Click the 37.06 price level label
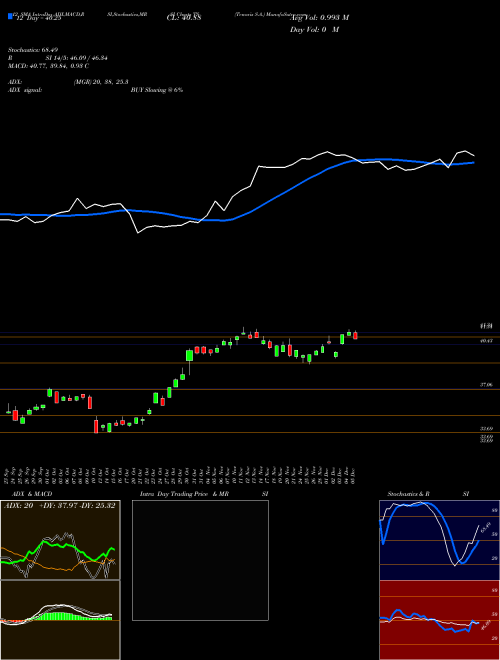500x660 pixels. pyautogui.click(x=486, y=385)
